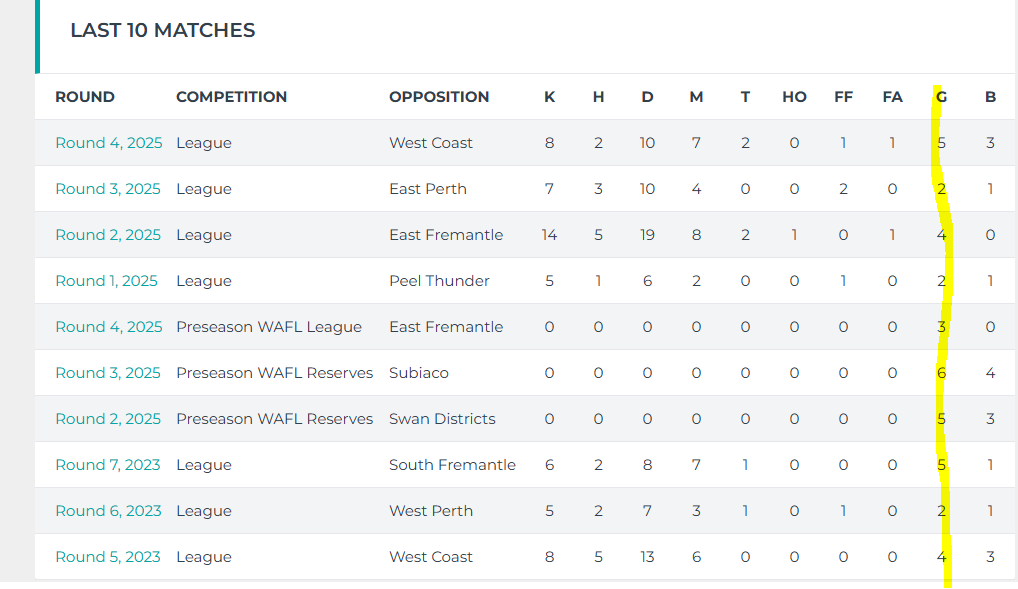Click the highlighted G goals column header
This screenshot has height=589, width=1018.
(x=941, y=97)
